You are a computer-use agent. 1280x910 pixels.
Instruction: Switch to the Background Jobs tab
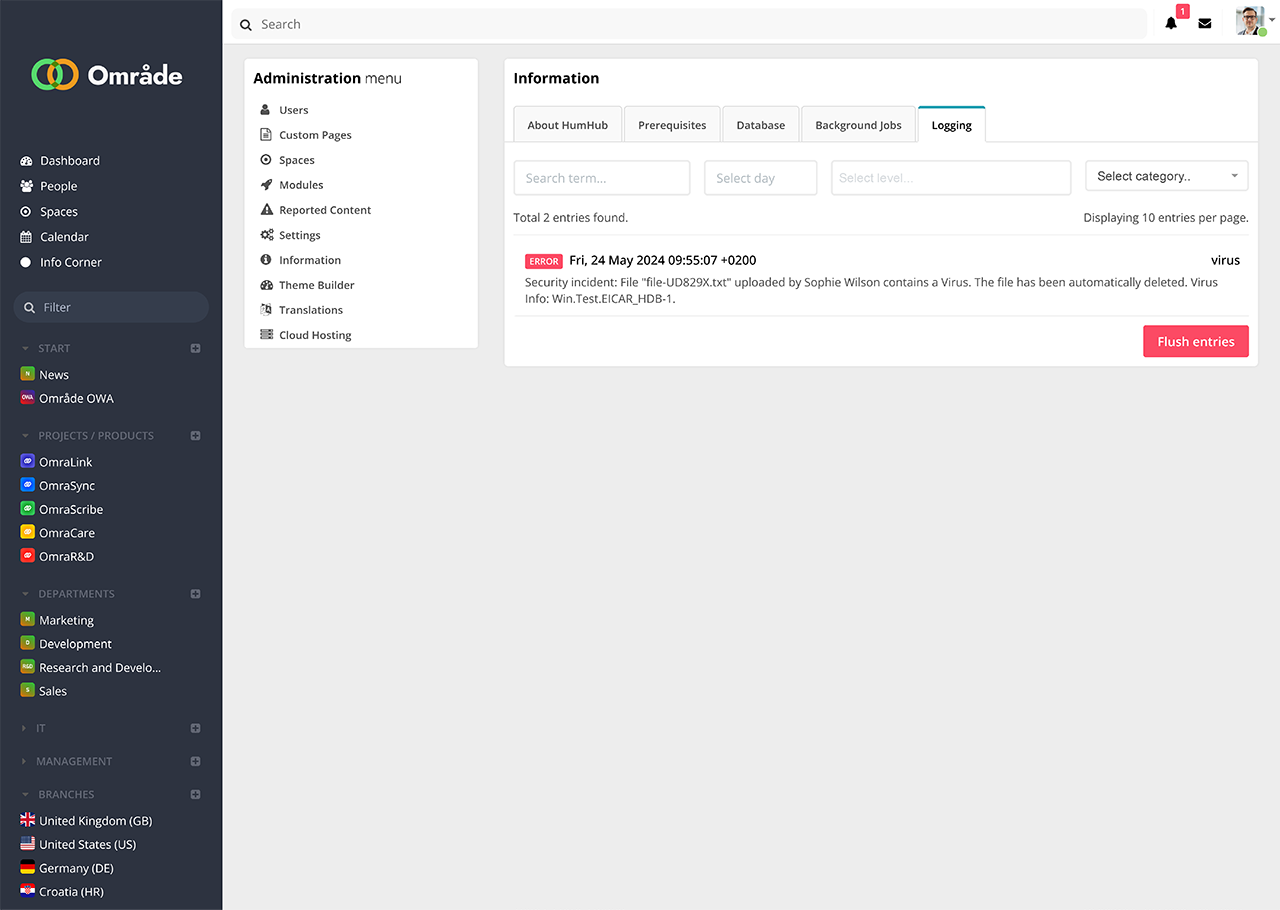[x=858, y=125]
